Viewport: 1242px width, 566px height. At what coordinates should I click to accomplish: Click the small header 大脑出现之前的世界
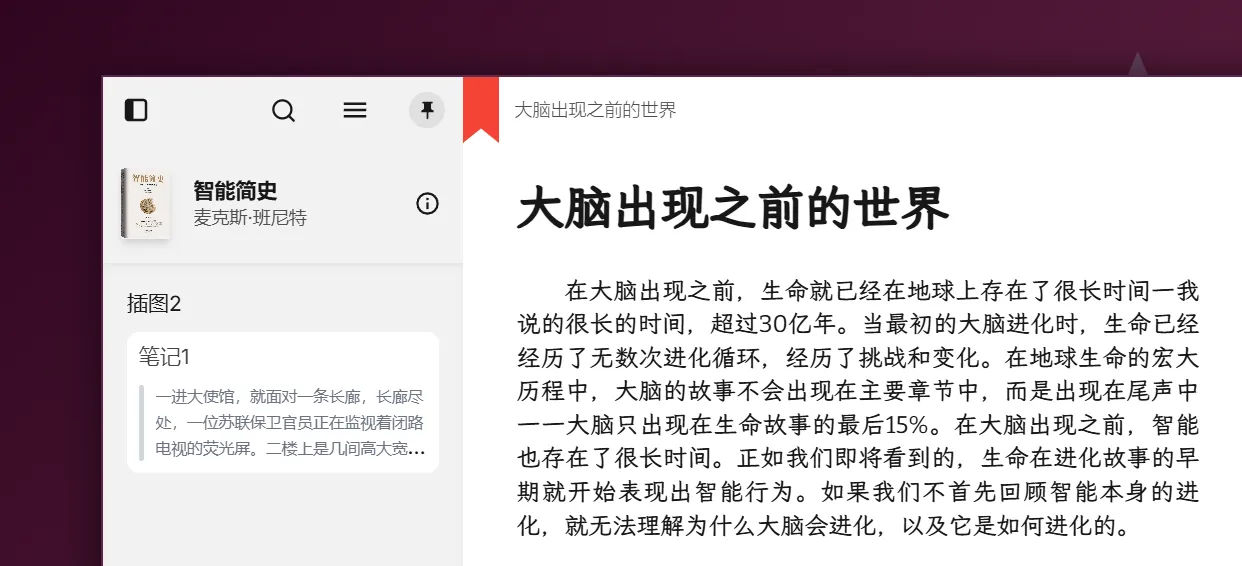click(x=595, y=110)
